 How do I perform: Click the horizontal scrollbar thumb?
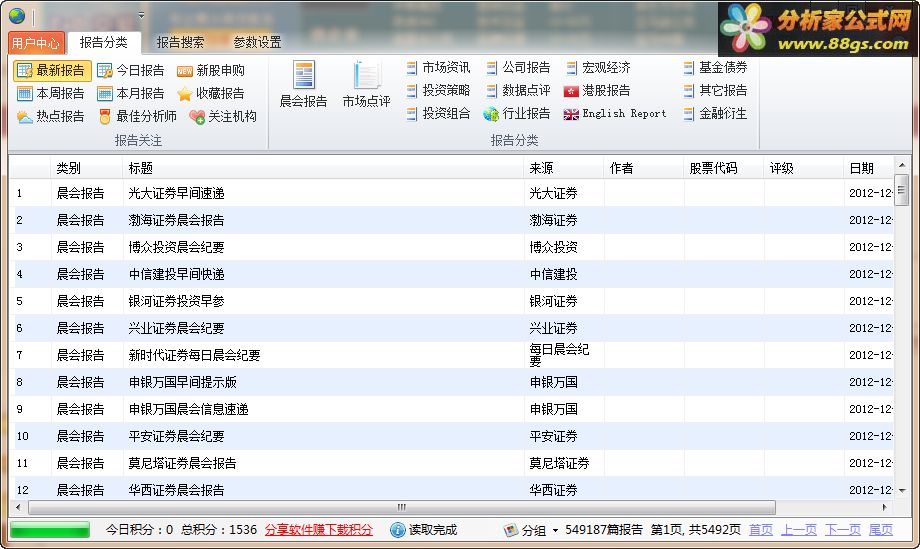tap(402, 507)
